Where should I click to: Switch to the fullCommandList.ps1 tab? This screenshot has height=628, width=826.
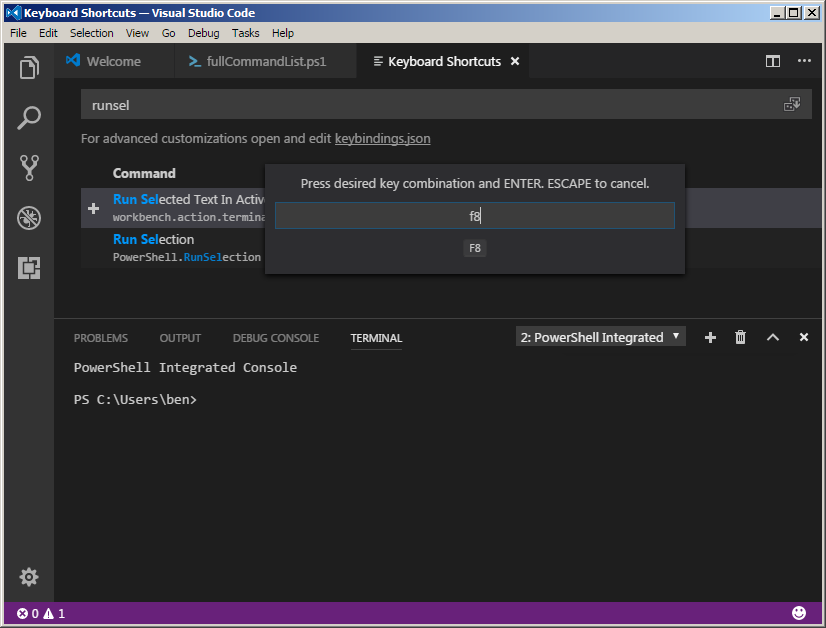(266, 61)
